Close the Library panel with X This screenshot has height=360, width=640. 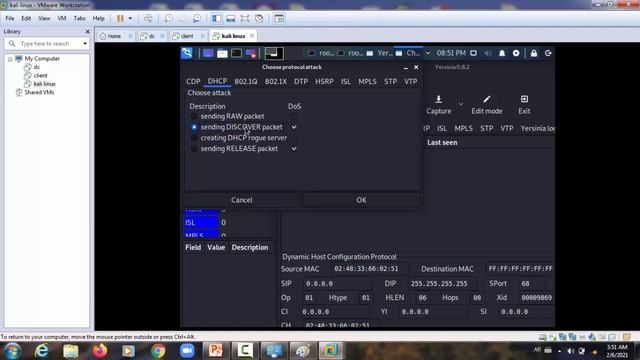(x=87, y=31)
